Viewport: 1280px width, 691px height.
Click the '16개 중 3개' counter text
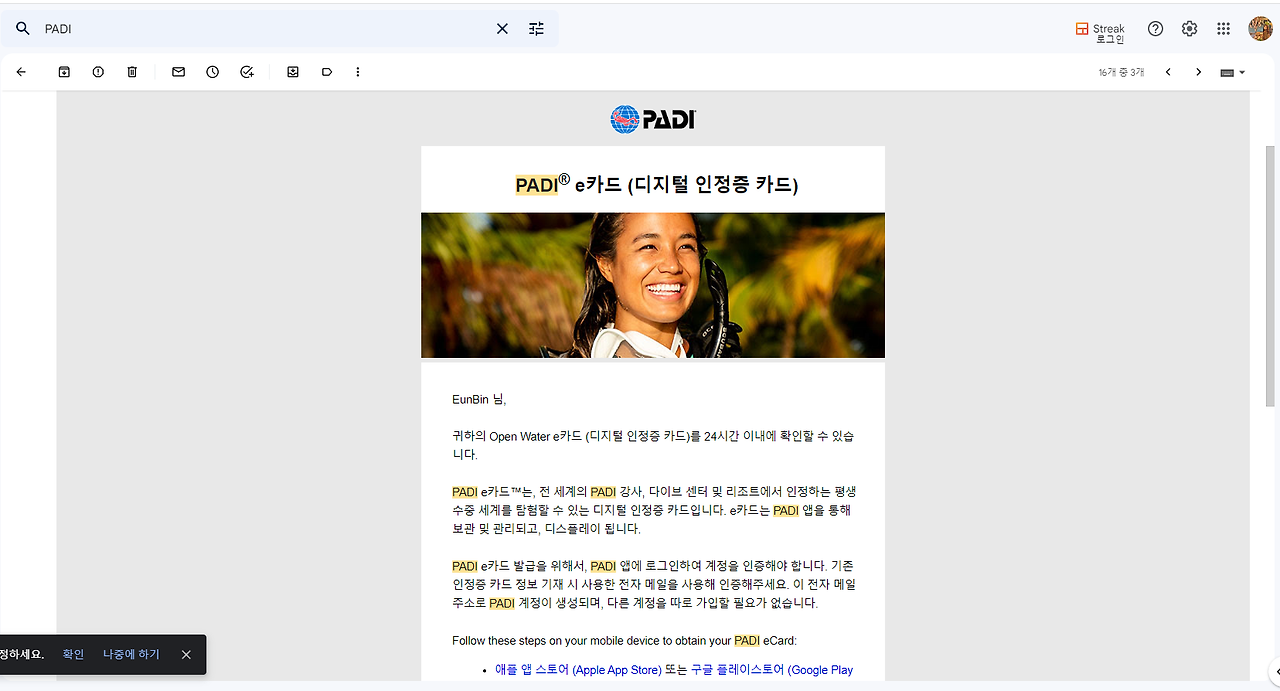(1121, 72)
